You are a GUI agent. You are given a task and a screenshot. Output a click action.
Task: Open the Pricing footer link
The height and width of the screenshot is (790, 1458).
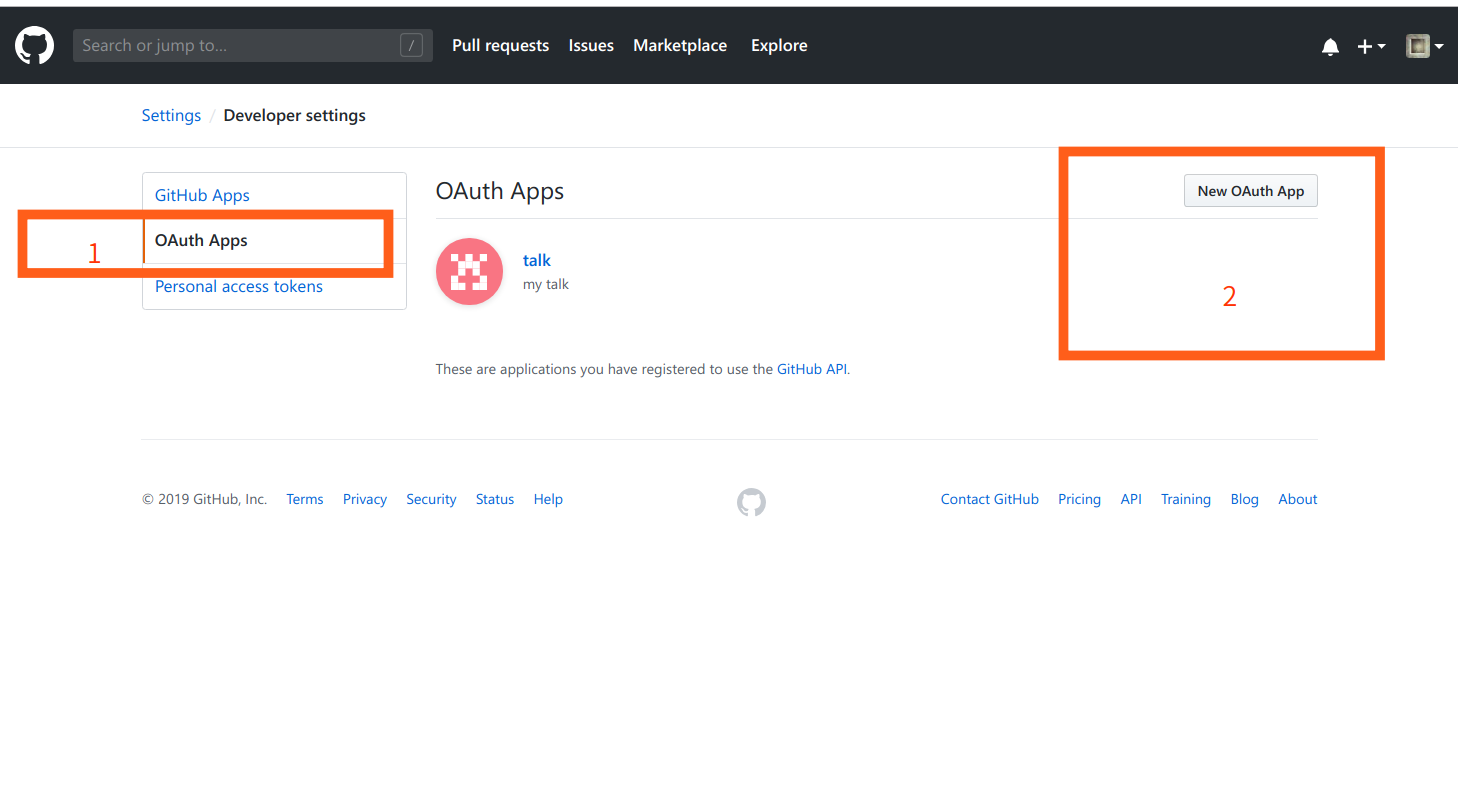click(1080, 499)
